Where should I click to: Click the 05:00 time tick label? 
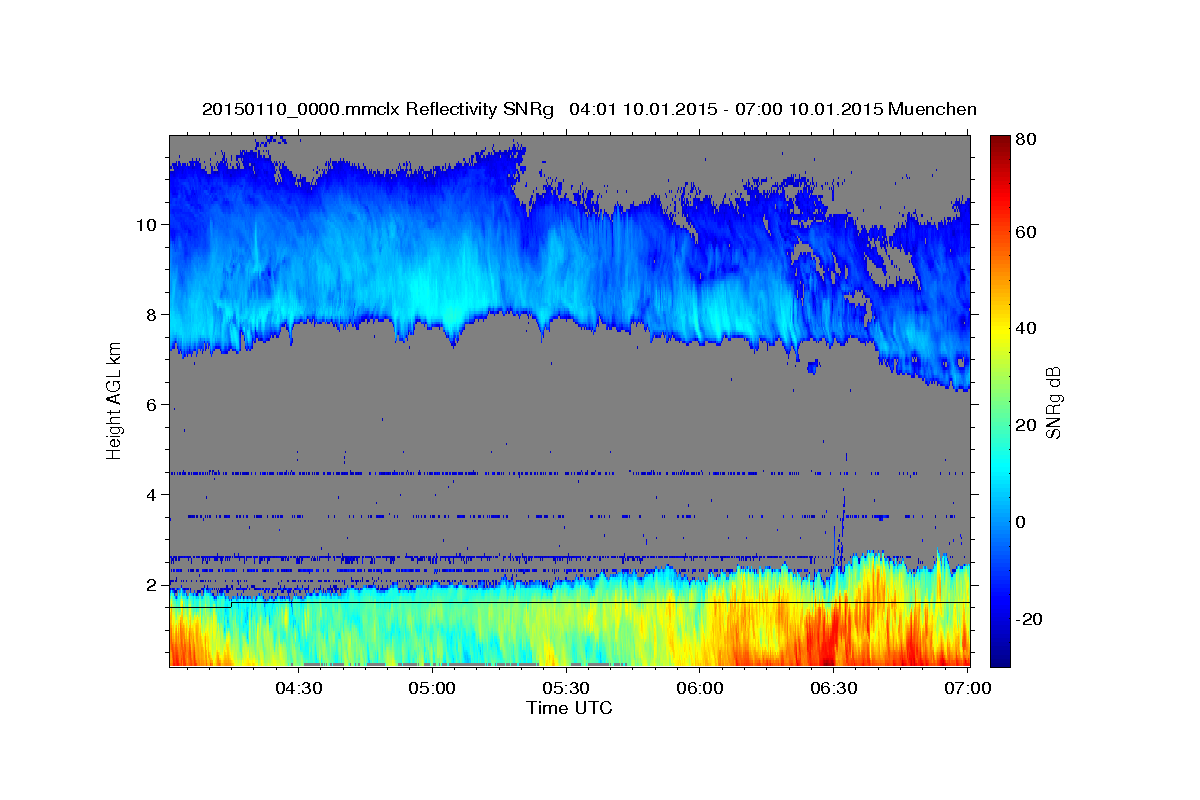tap(432, 688)
